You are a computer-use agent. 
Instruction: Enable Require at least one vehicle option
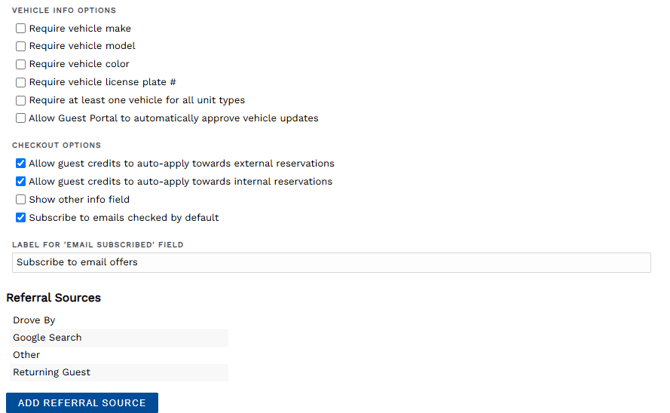tap(21, 100)
